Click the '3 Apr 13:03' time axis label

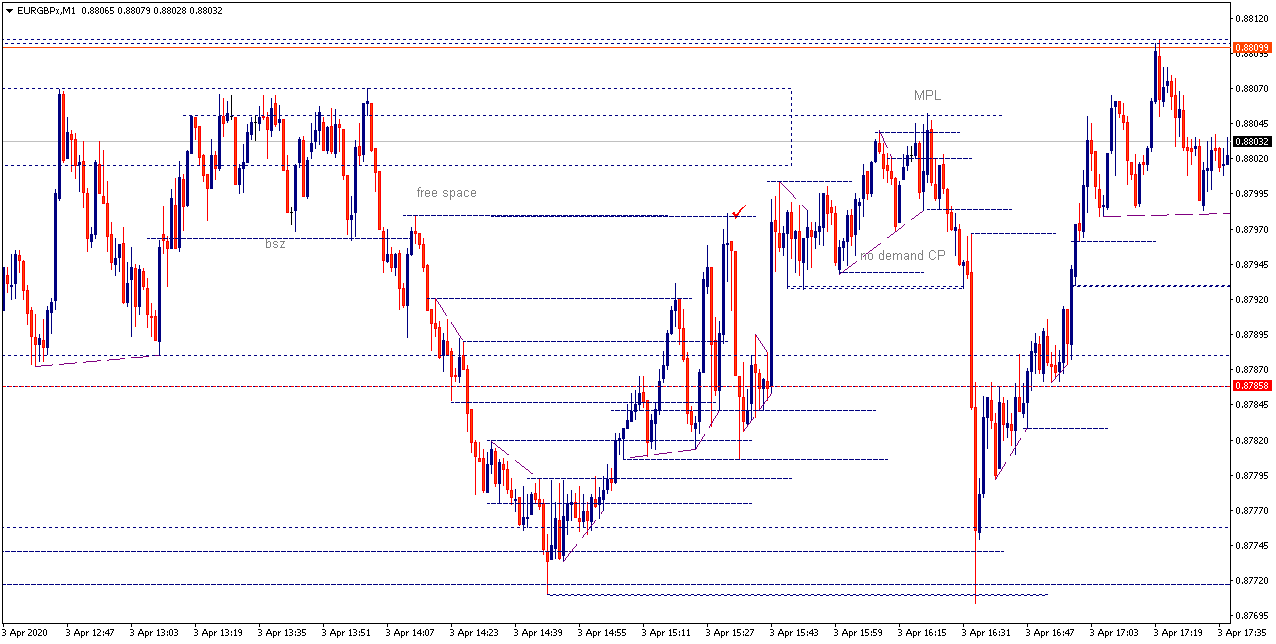(156, 633)
